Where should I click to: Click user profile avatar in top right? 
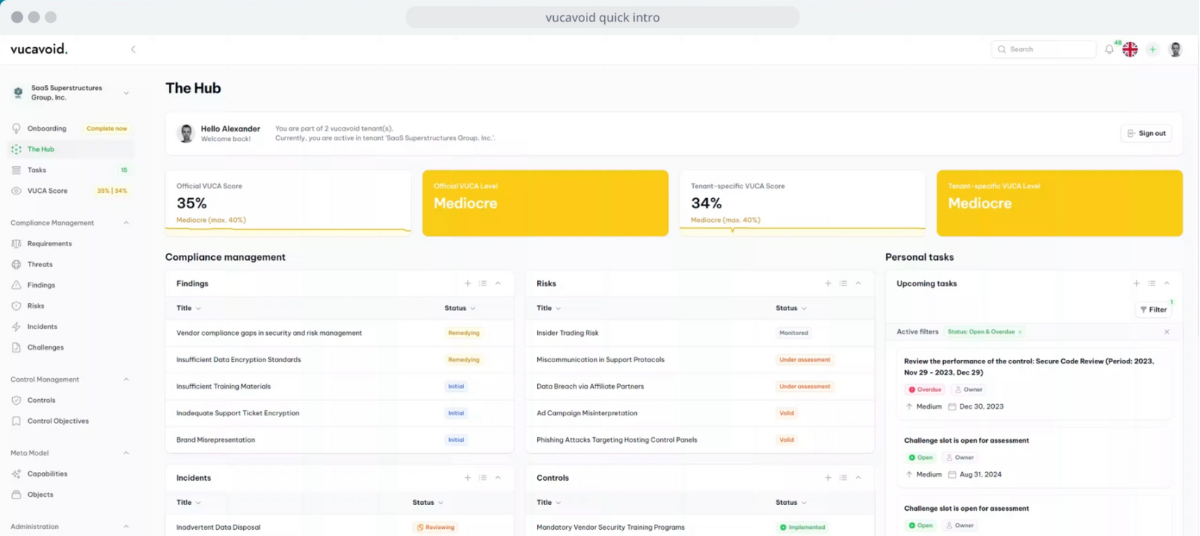point(1175,49)
